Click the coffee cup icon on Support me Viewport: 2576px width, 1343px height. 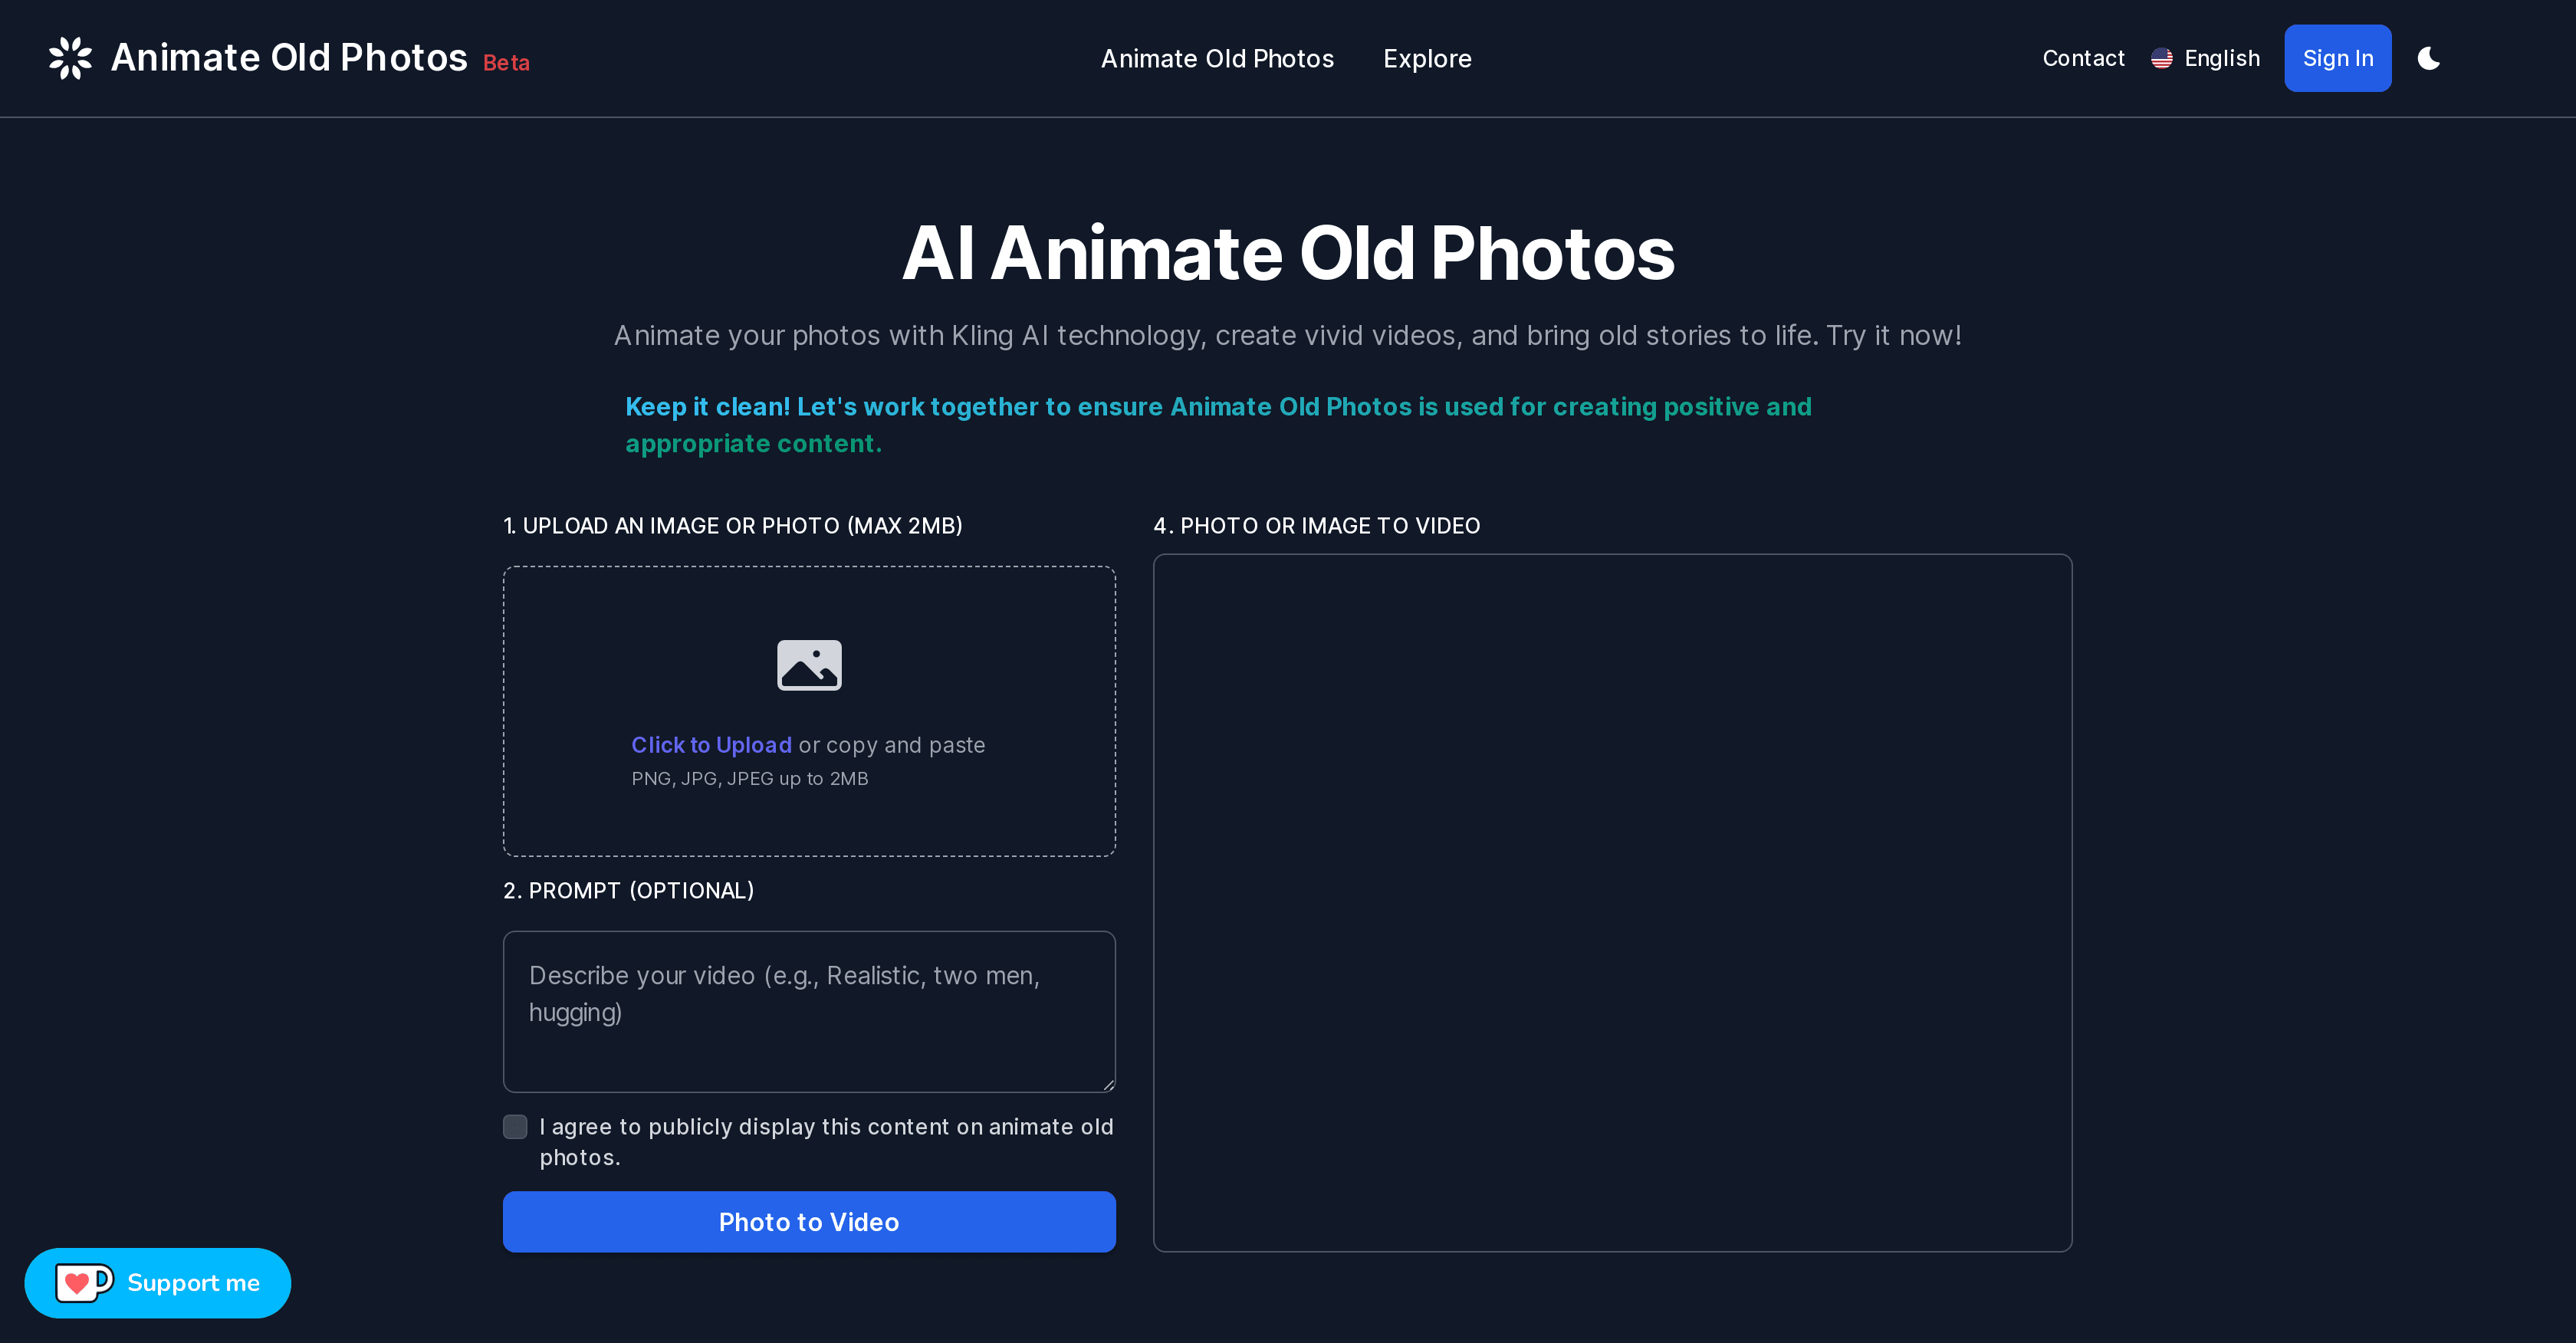[84, 1283]
